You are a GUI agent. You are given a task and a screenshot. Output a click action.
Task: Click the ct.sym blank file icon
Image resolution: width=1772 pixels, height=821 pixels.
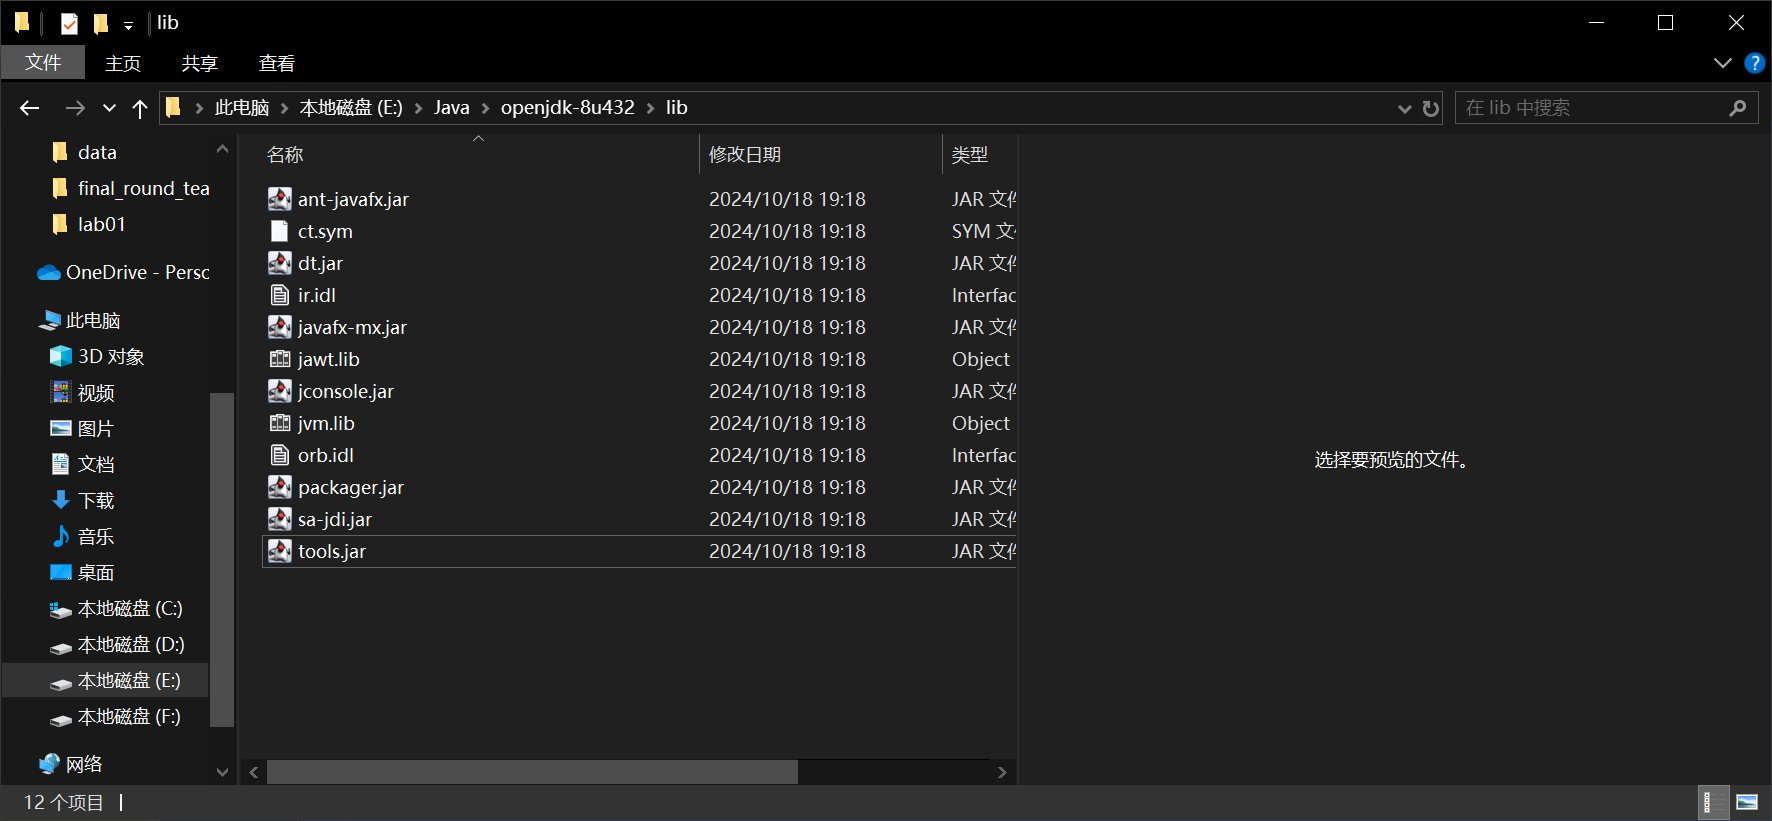(280, 231)
